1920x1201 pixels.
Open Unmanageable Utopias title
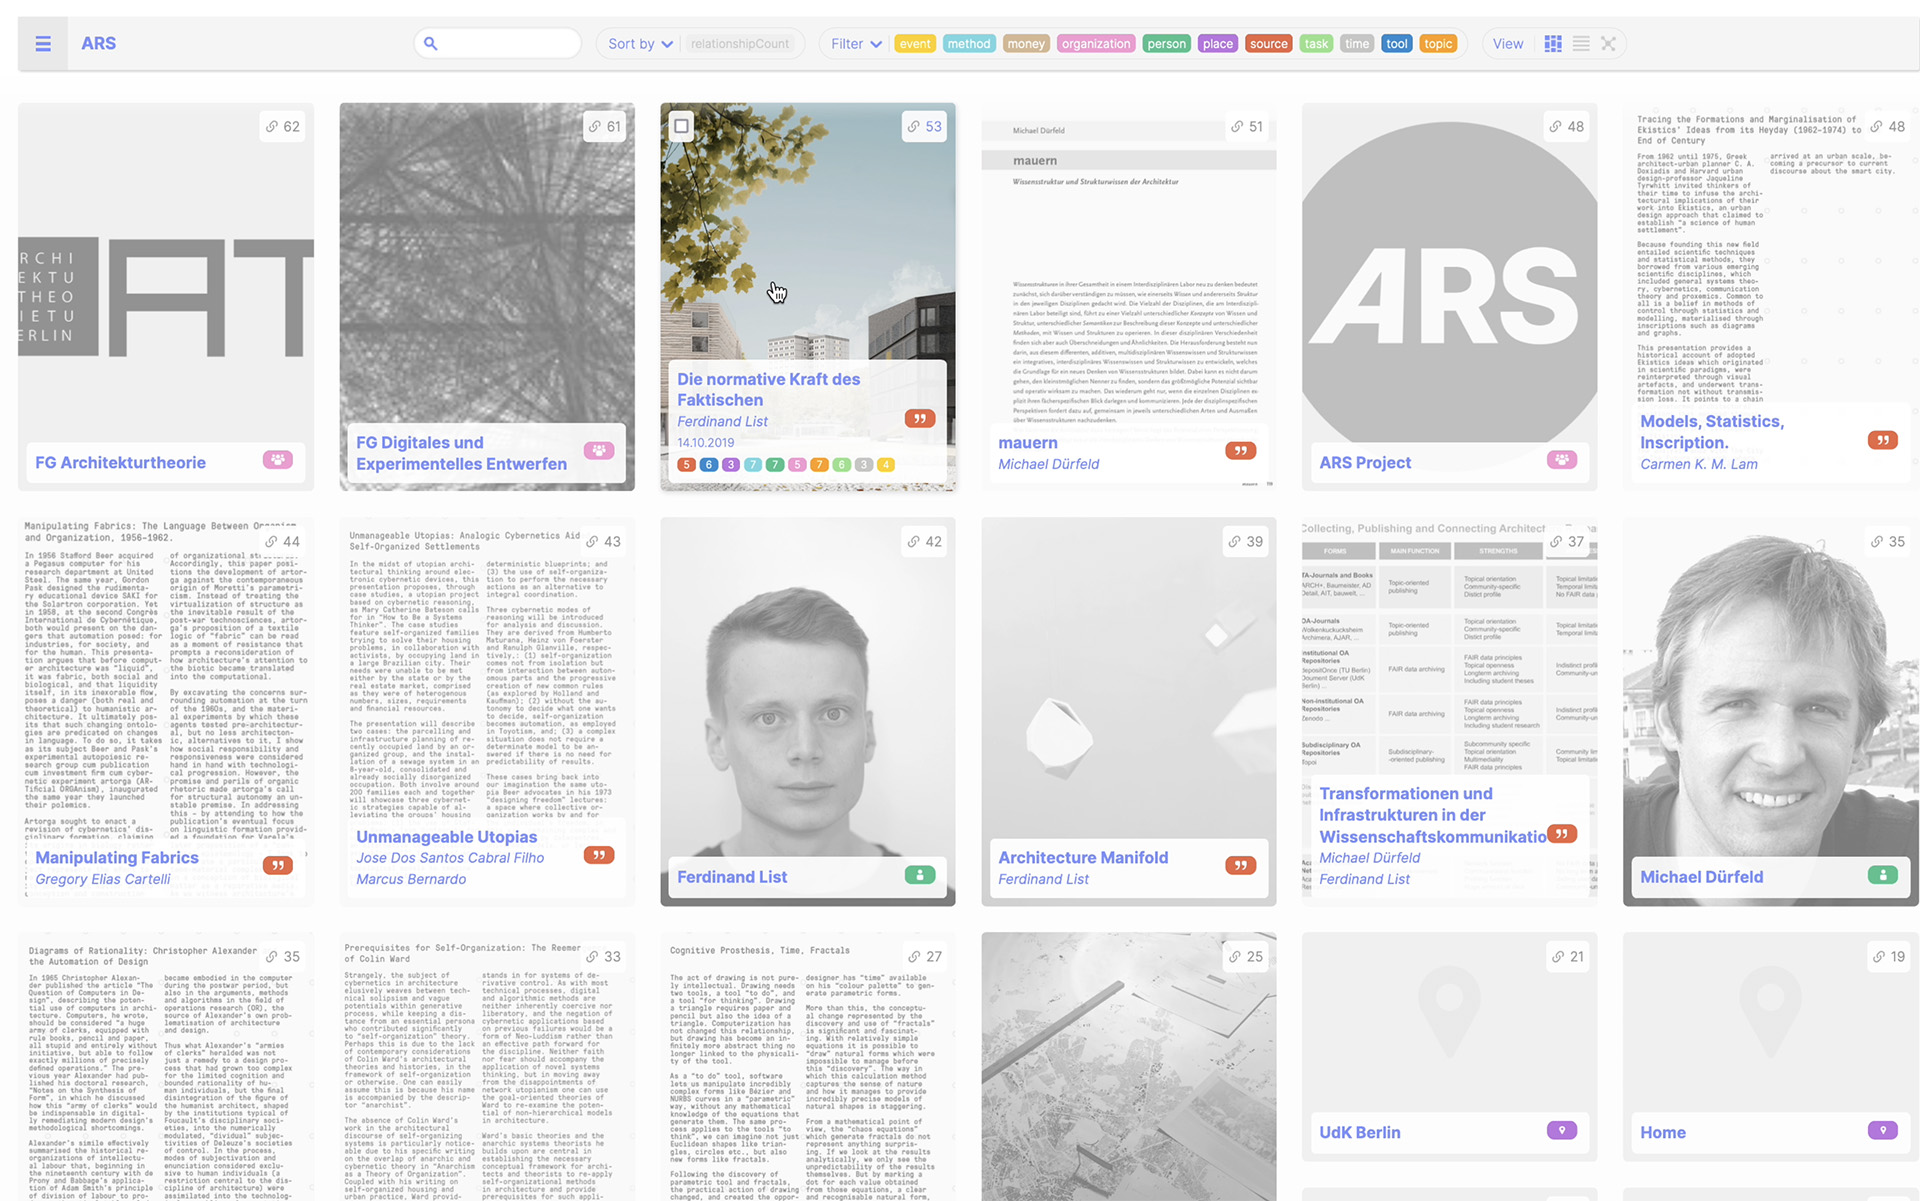[x=446, y=836]
